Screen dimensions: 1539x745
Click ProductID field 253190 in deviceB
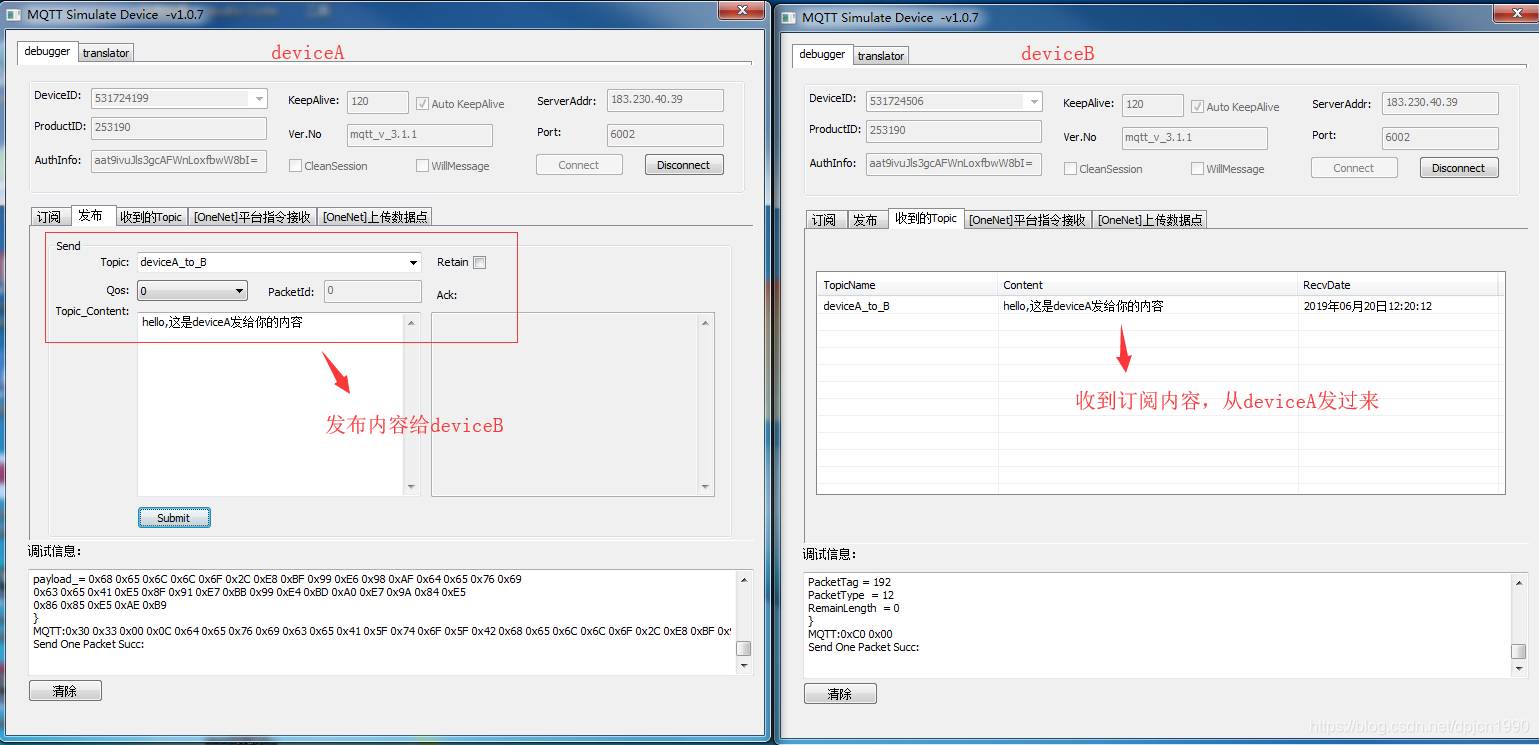click(954, 131)
